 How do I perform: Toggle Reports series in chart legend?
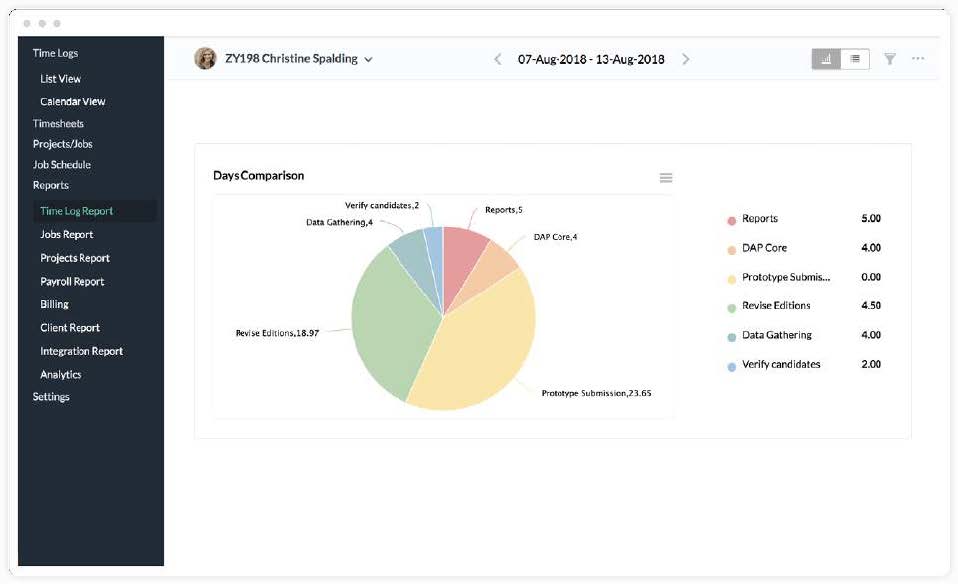coord(760,219)
